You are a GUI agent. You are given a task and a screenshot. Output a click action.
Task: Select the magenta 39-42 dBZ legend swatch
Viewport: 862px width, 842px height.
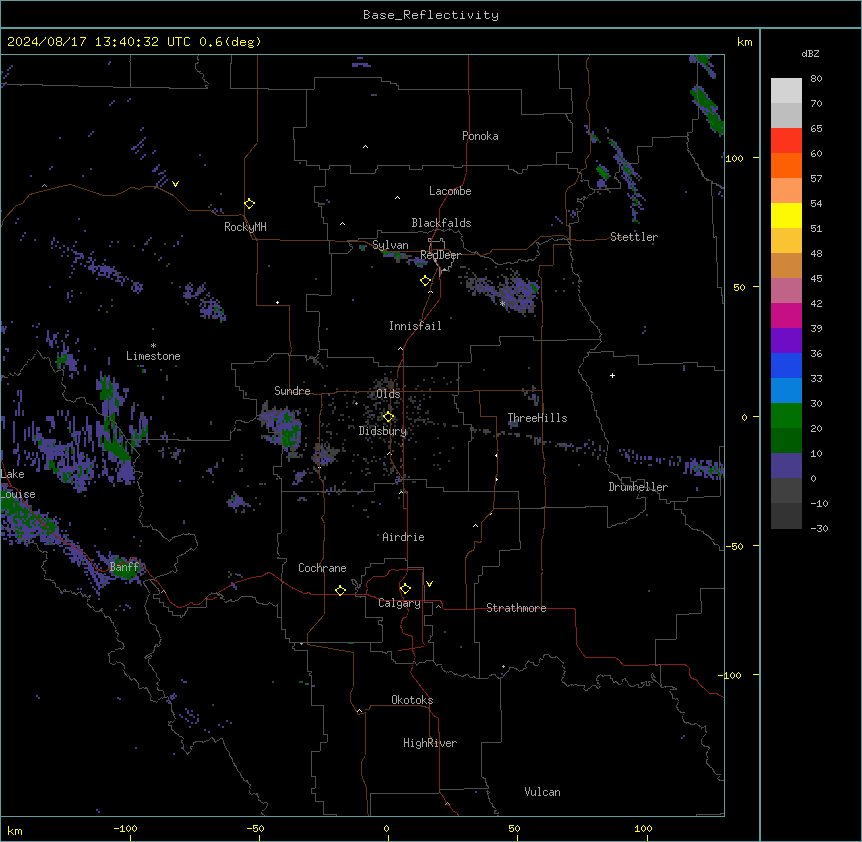click(786, 315)
